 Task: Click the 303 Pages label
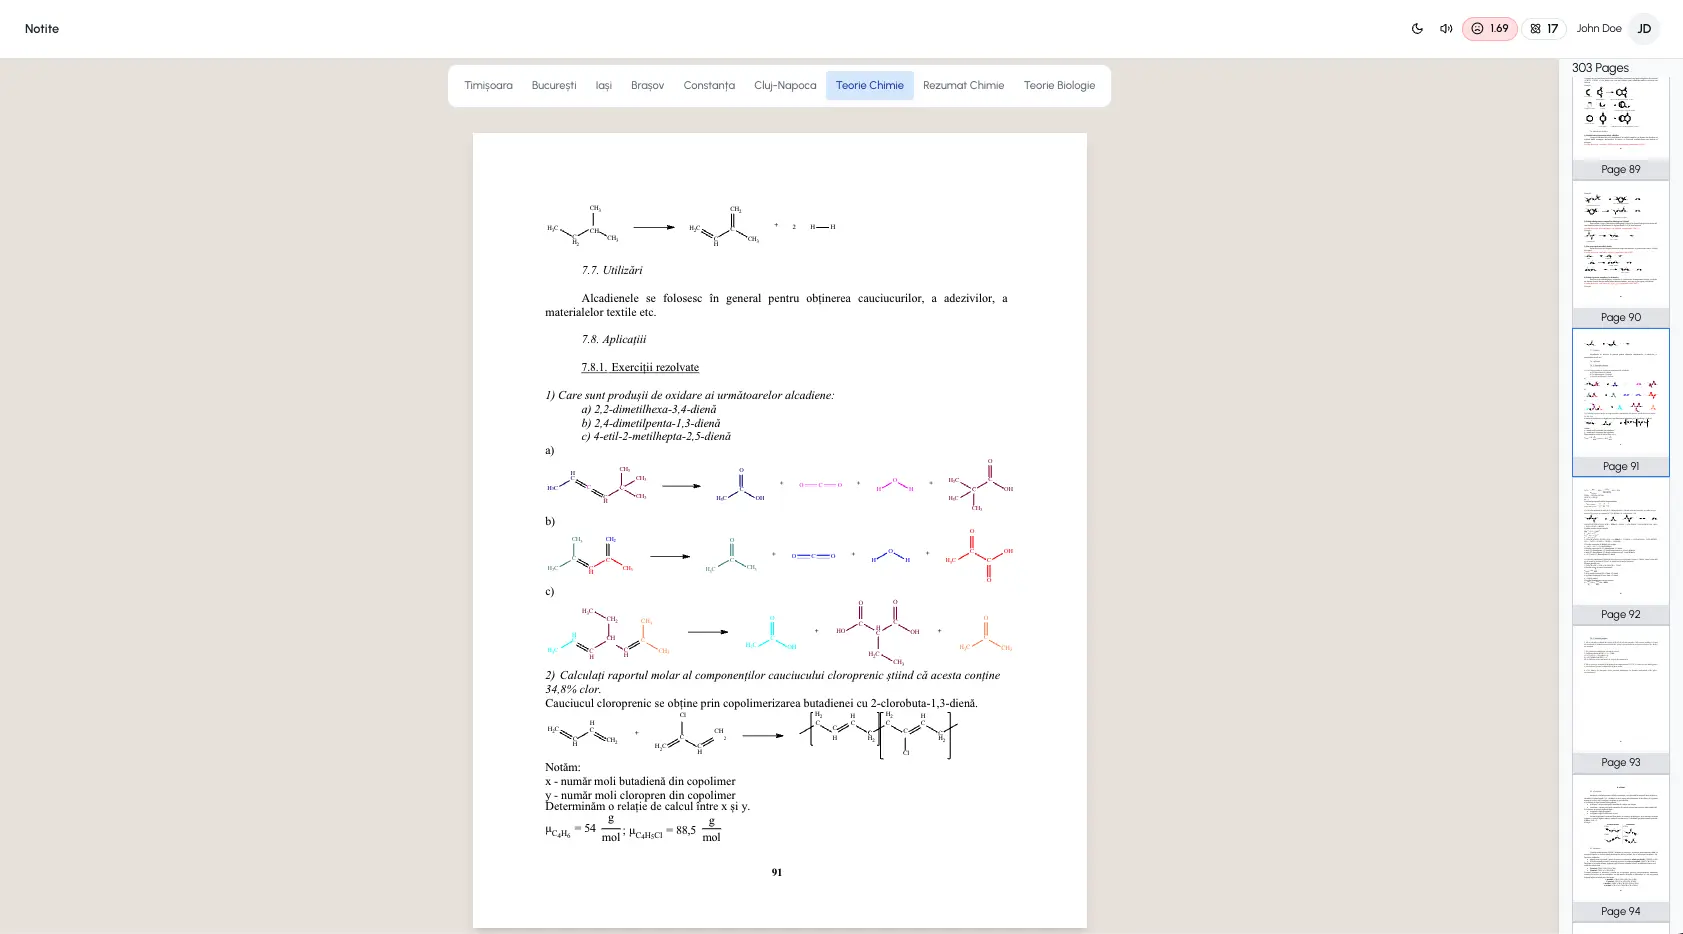click(1600, 68)
